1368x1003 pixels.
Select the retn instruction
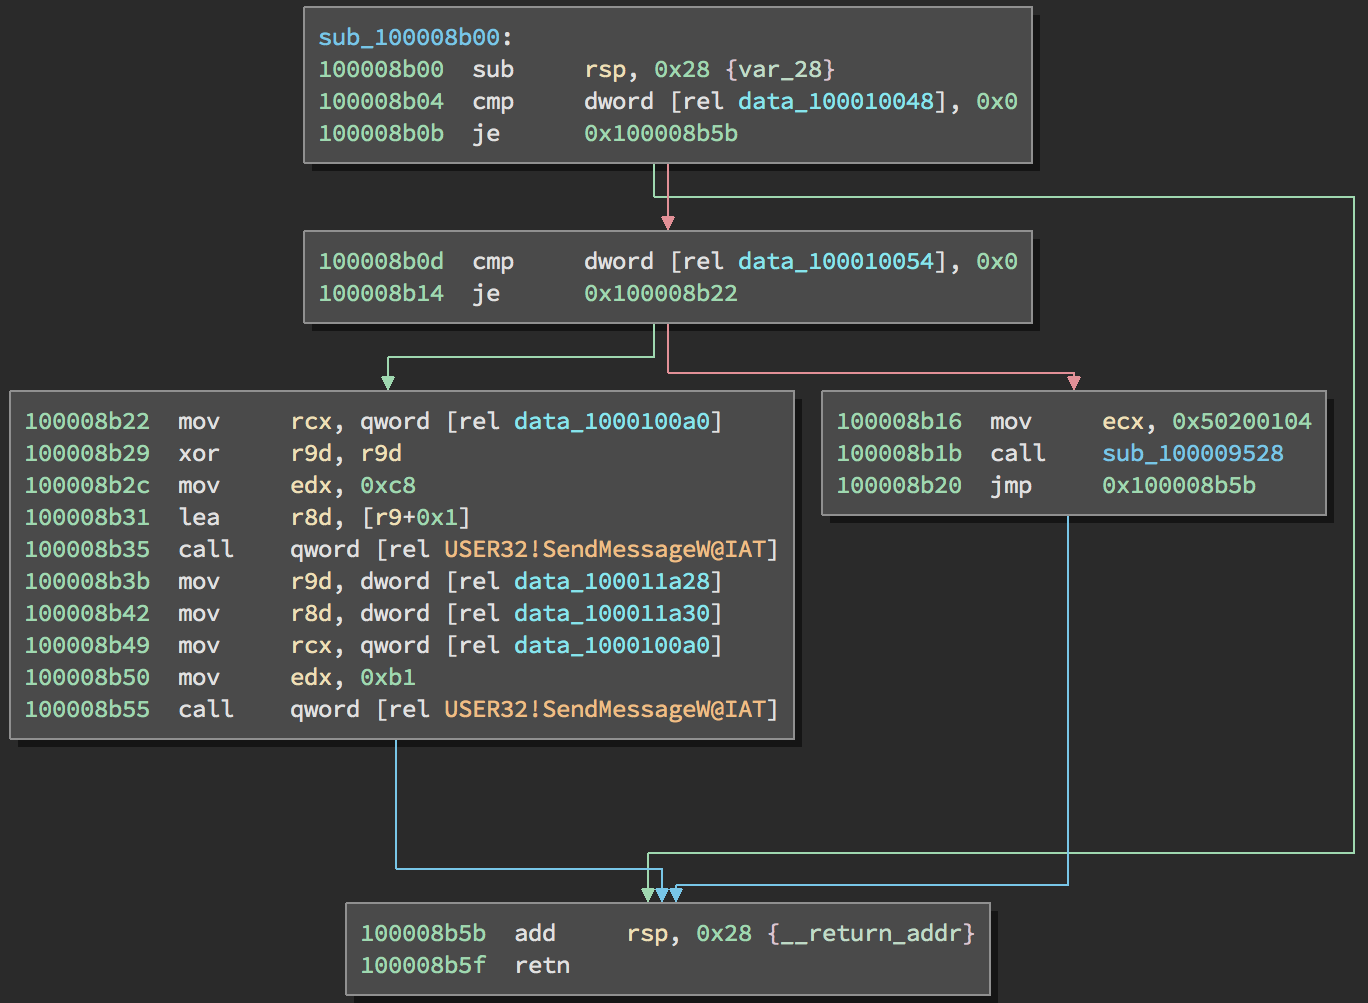(x=542, y=966)
